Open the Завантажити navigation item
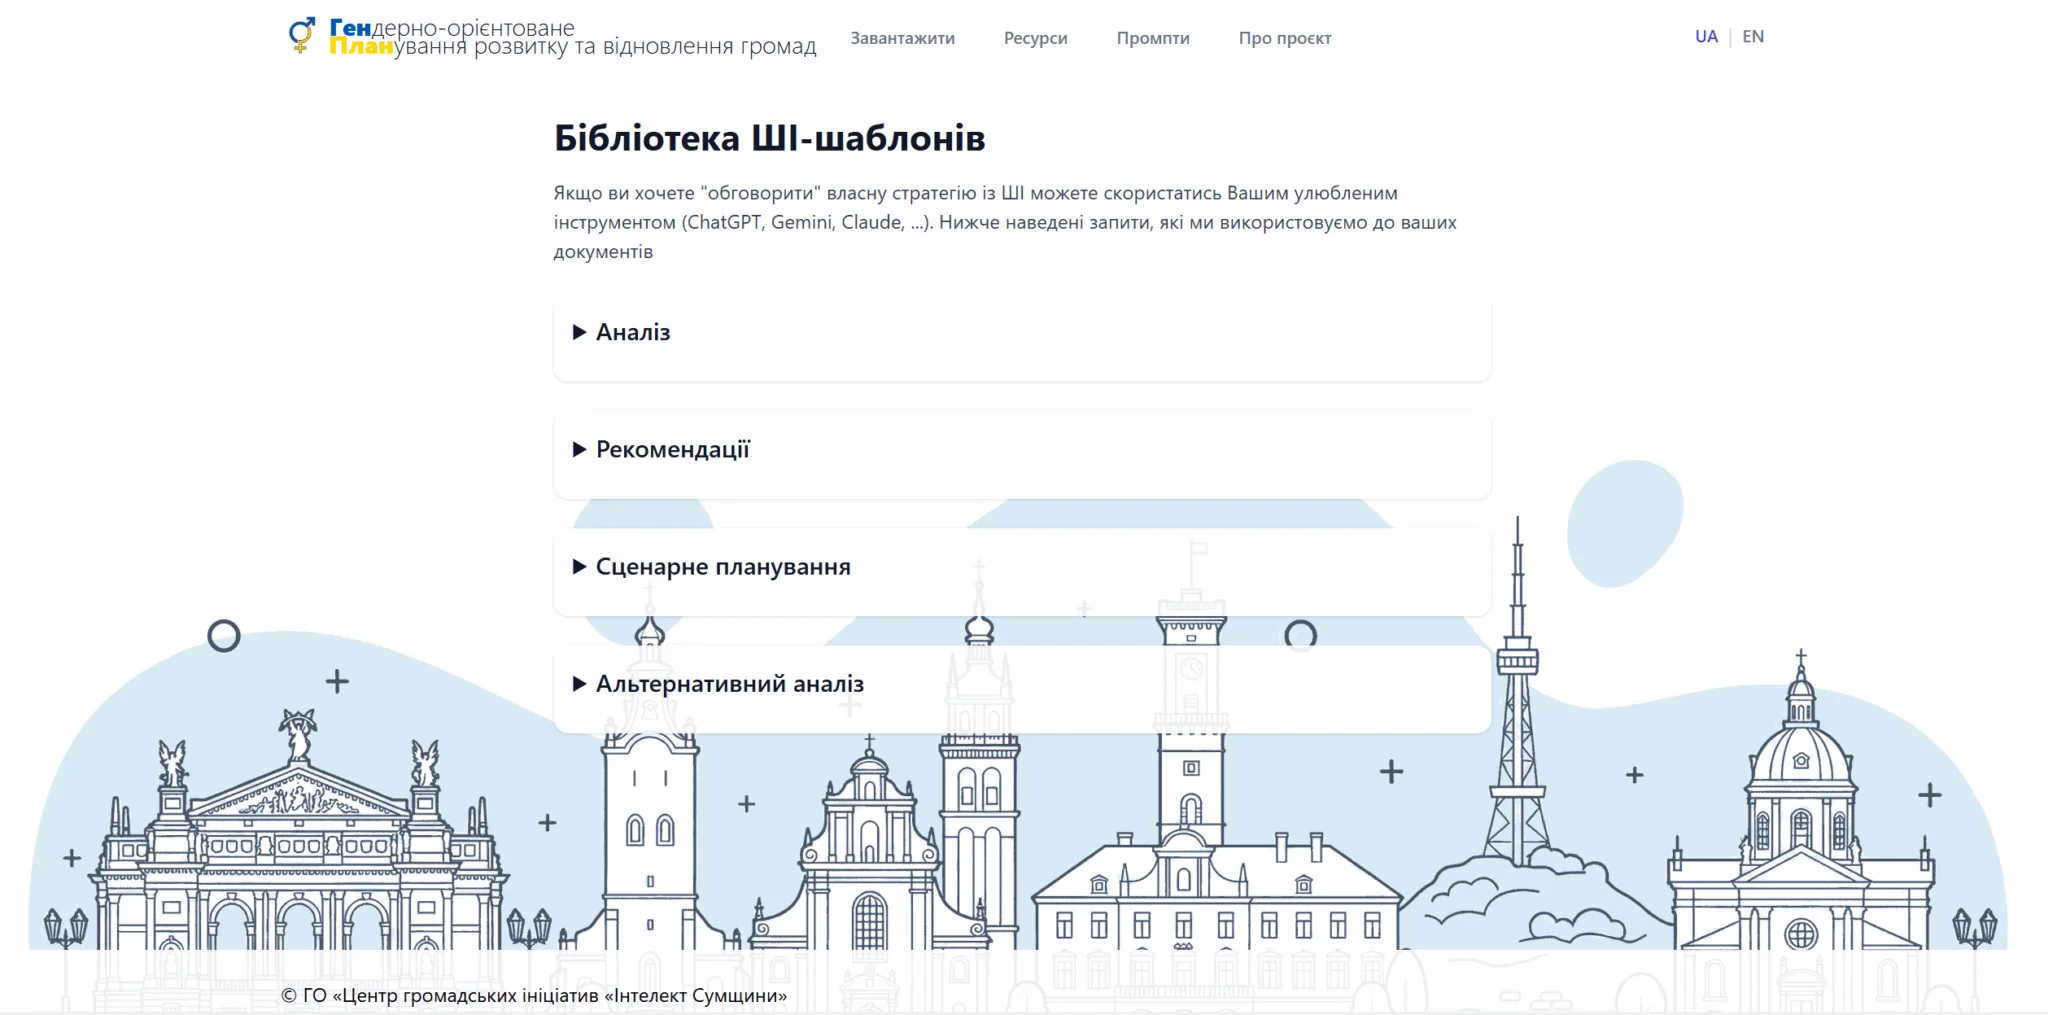 click(x=902, y=38)
